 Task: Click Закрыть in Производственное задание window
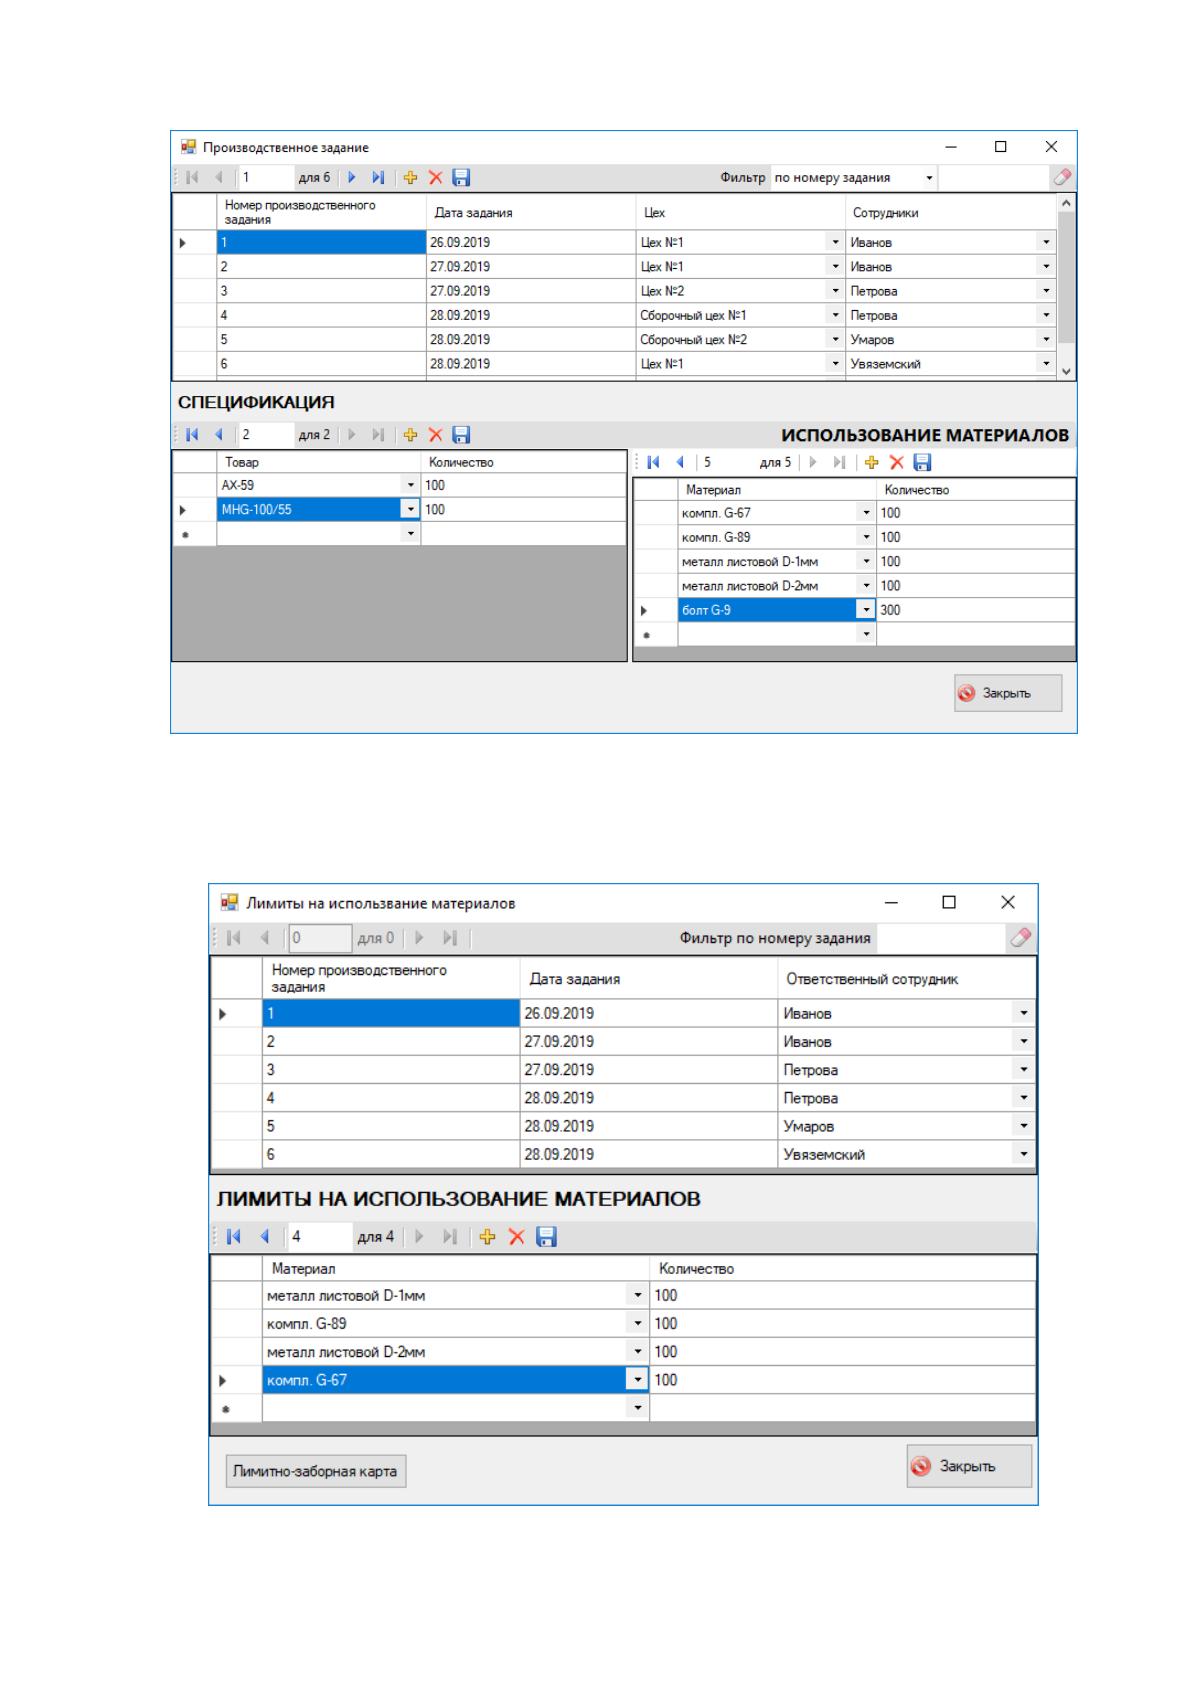tap(1007, 693)
